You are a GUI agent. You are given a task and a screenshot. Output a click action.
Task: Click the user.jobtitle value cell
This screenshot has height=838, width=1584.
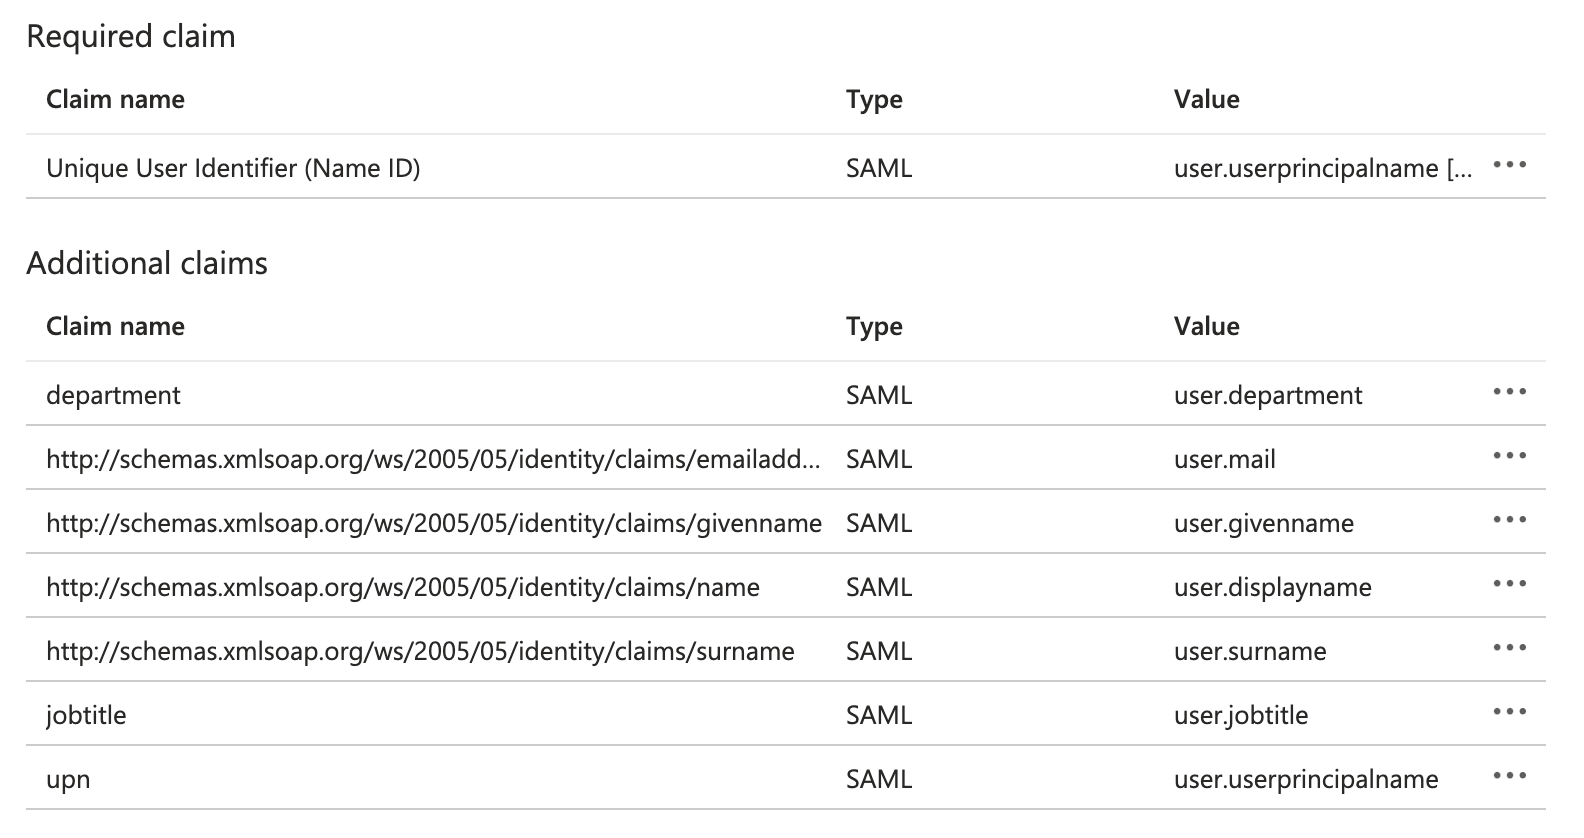1241,715
